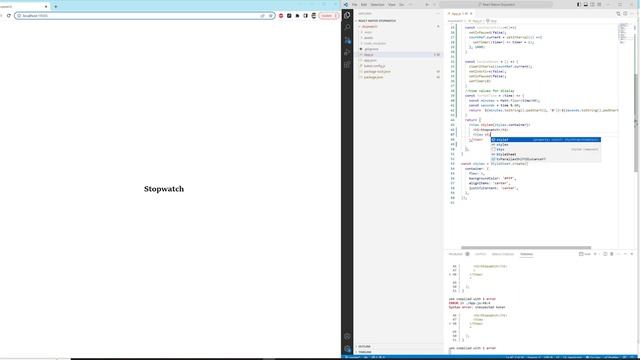Open the Search view in VS Code activity bar
The width and height of the screenshot is (640, 360).
tap(347, 27)
